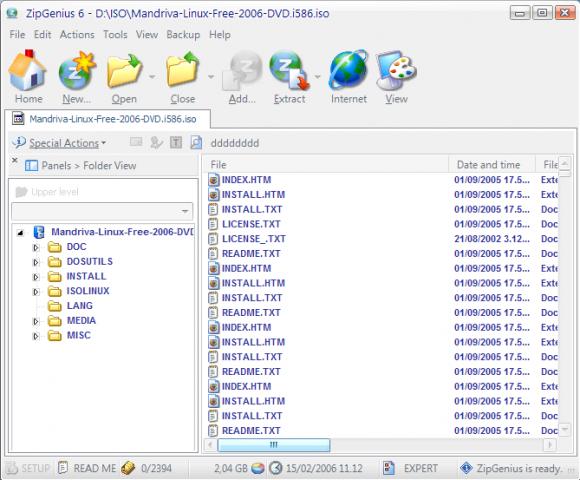
Task: Click the dddddddd text field
Action: pos(235,143)
